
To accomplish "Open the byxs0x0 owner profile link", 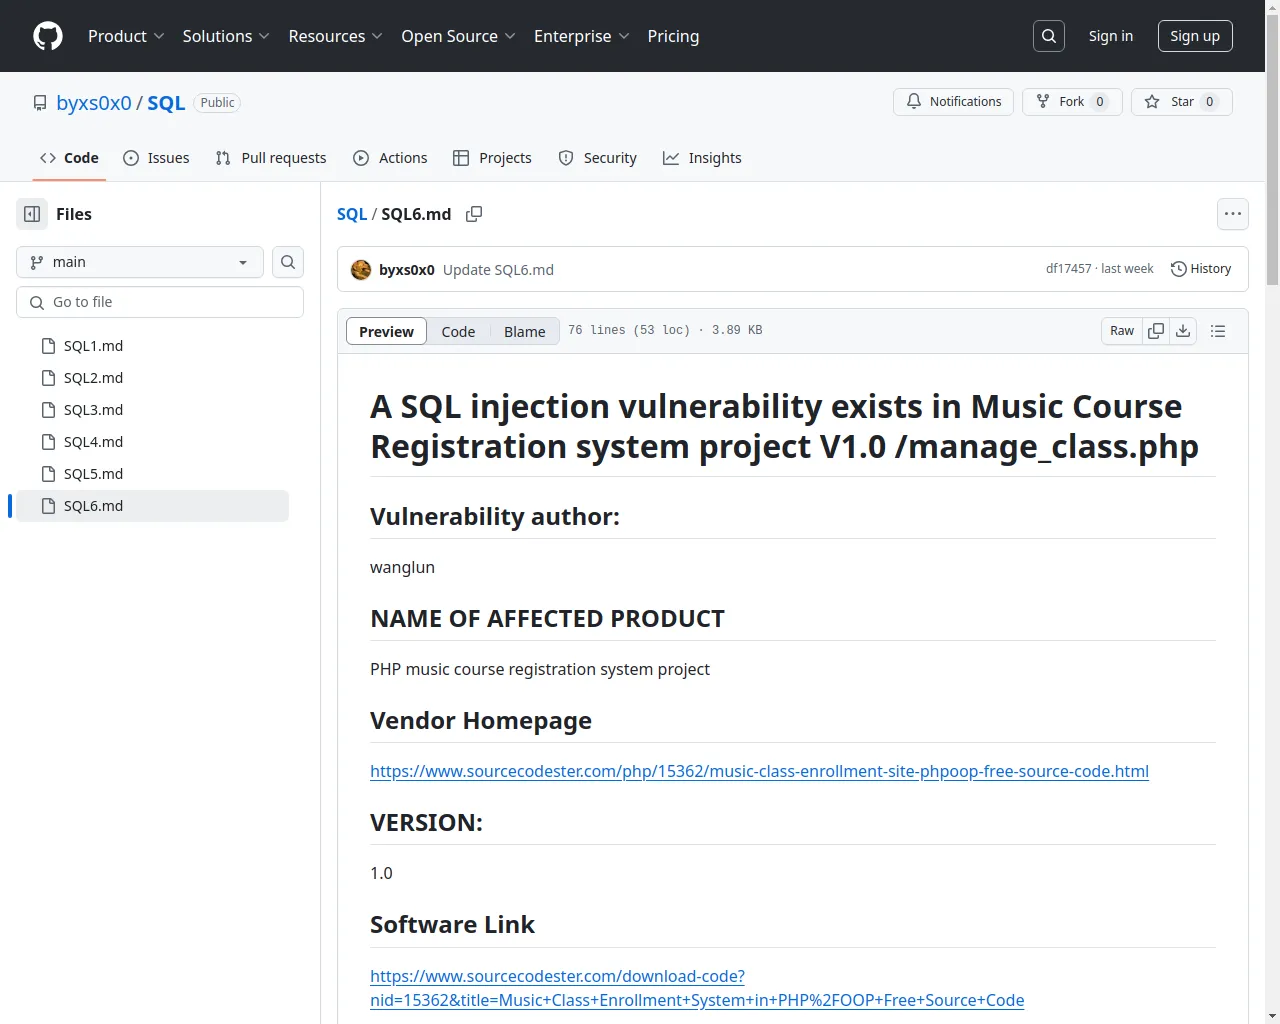I will [x=94, y=103].
